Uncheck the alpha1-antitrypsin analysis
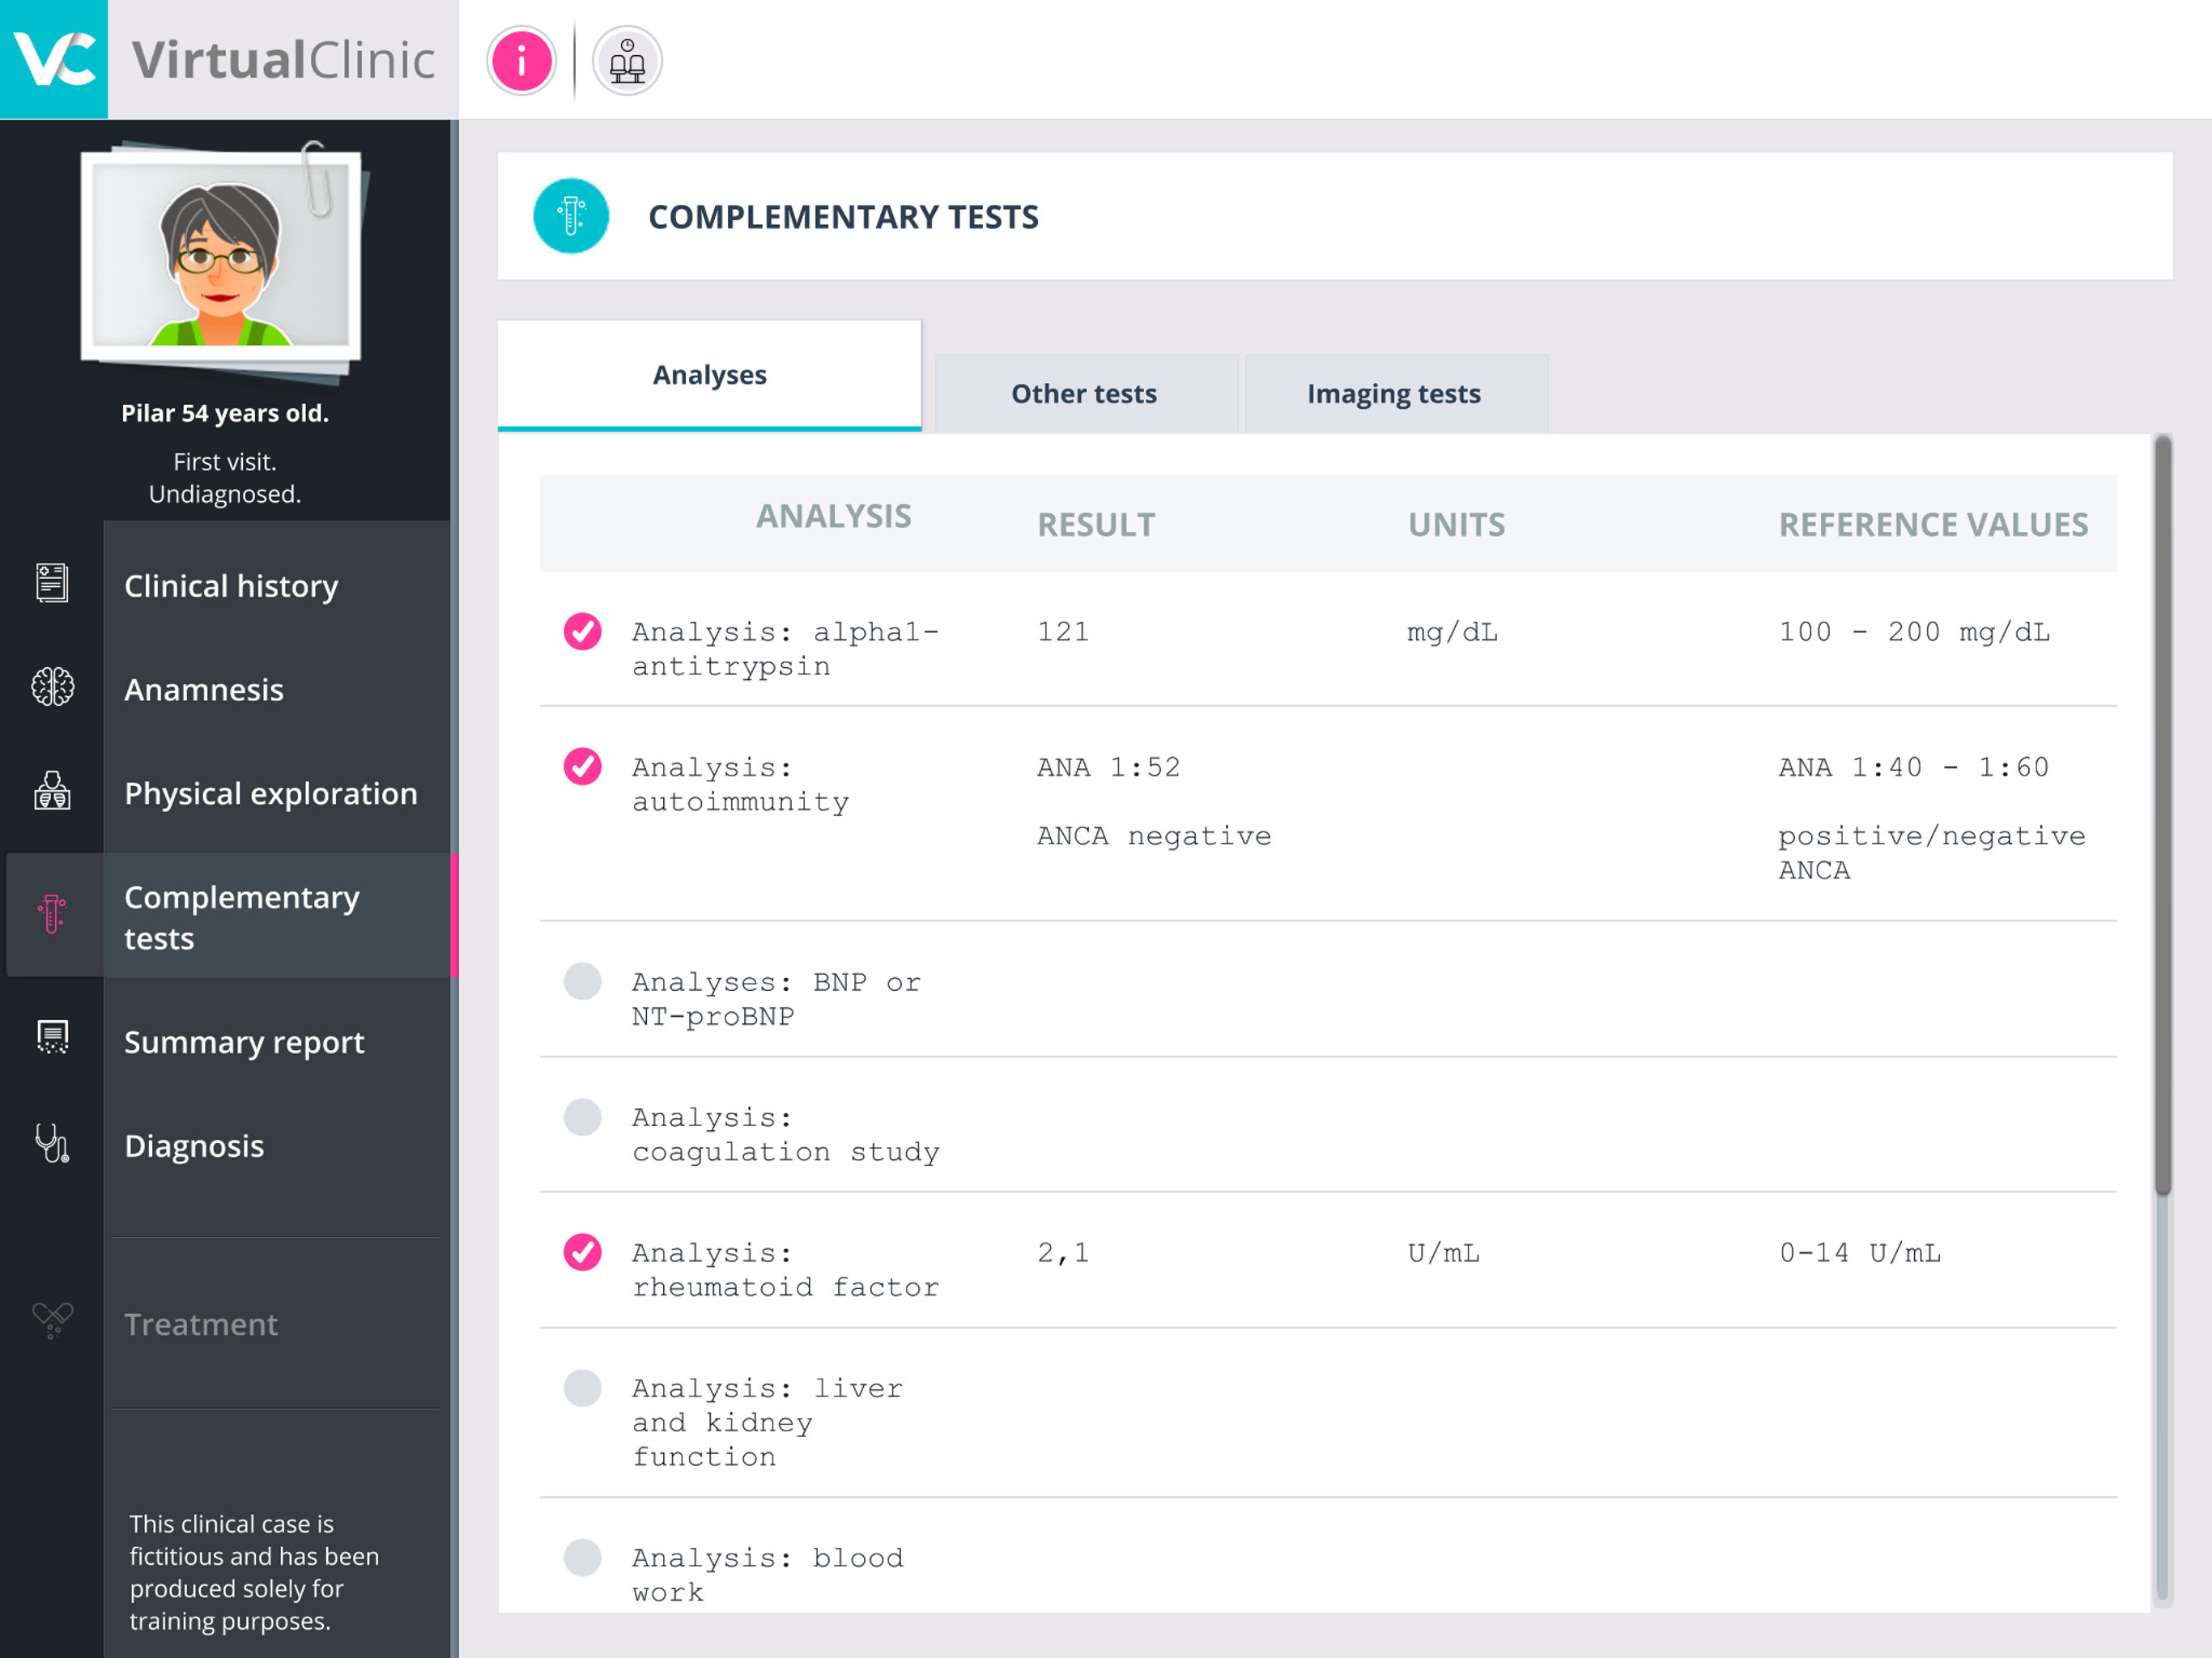This screenshot has height=1658, width=2212. click(x=582, y=632)
